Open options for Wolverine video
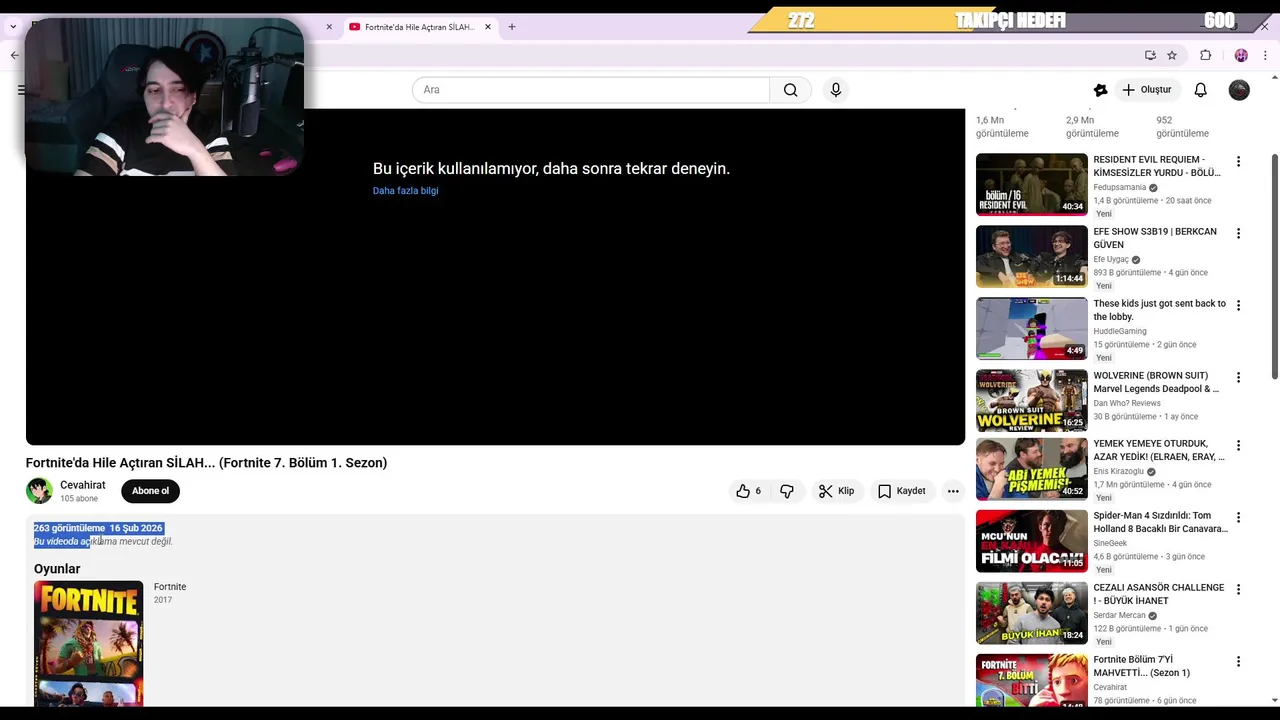Screen dimensions: 1280x720 1238,377
